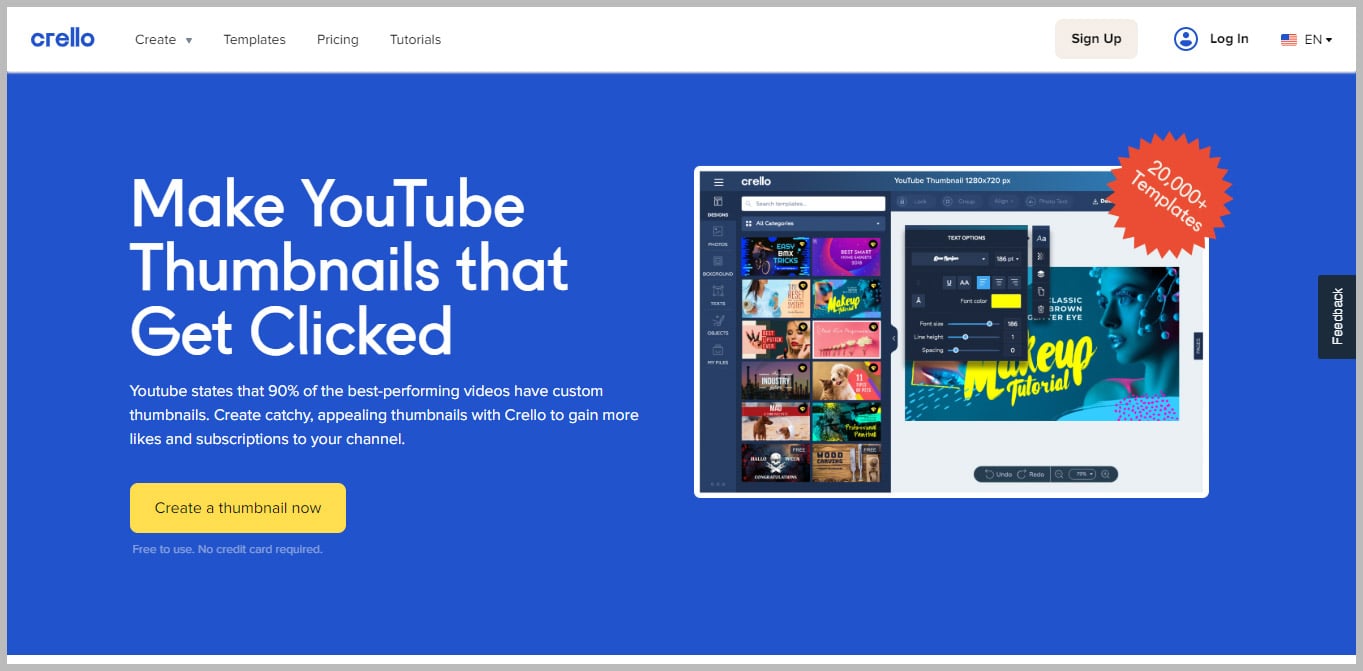Viewport: 1363px width, 671px height.
Task: Select the Industry template thumbnail
Action: coord(776,381)
